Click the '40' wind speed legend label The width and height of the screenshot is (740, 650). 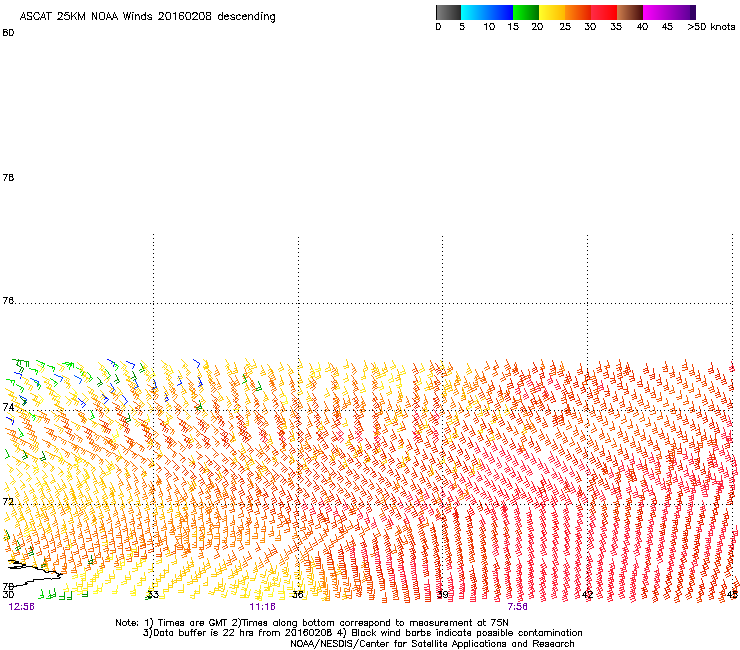click(x=642, y=27)
